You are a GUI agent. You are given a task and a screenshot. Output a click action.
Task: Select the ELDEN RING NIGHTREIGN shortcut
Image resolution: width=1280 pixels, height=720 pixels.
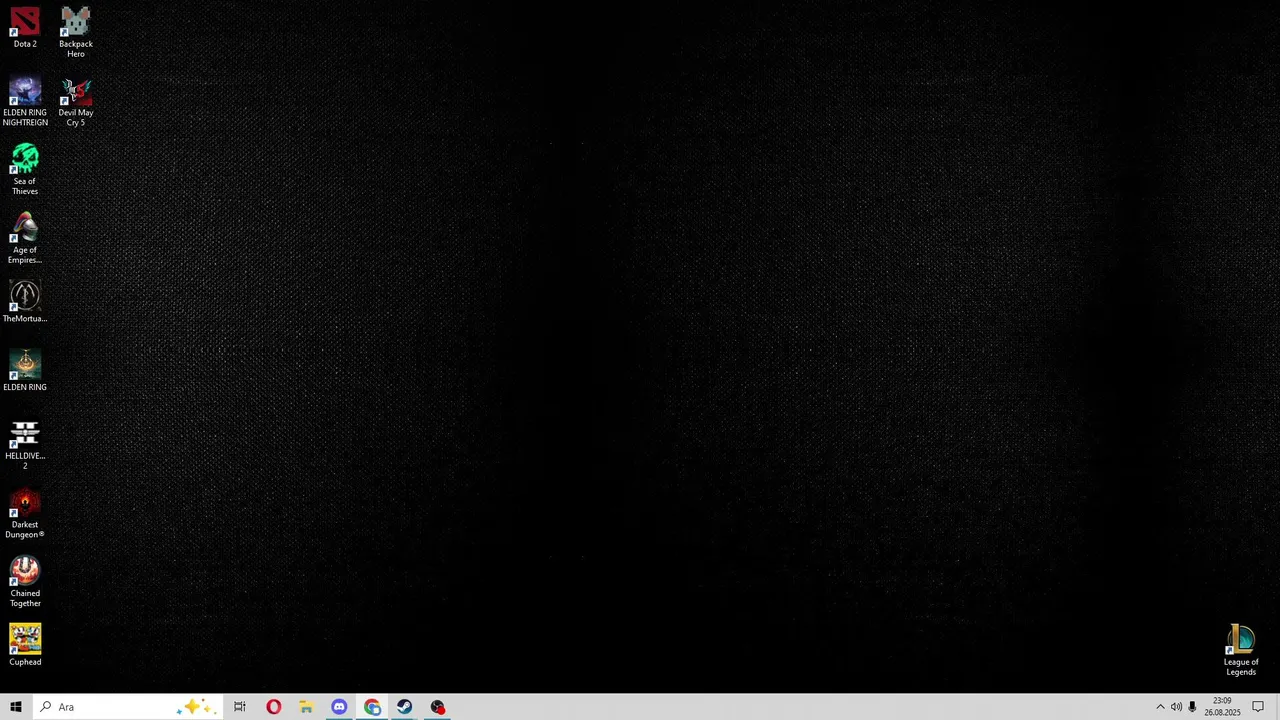25,102
